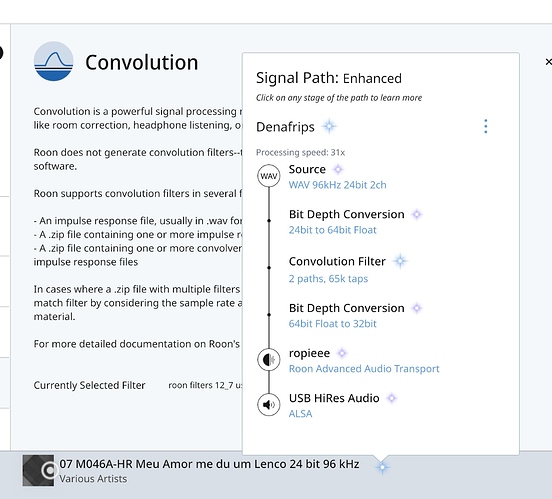Open the 64bit Float to 32bit stage

coord(333,324)
